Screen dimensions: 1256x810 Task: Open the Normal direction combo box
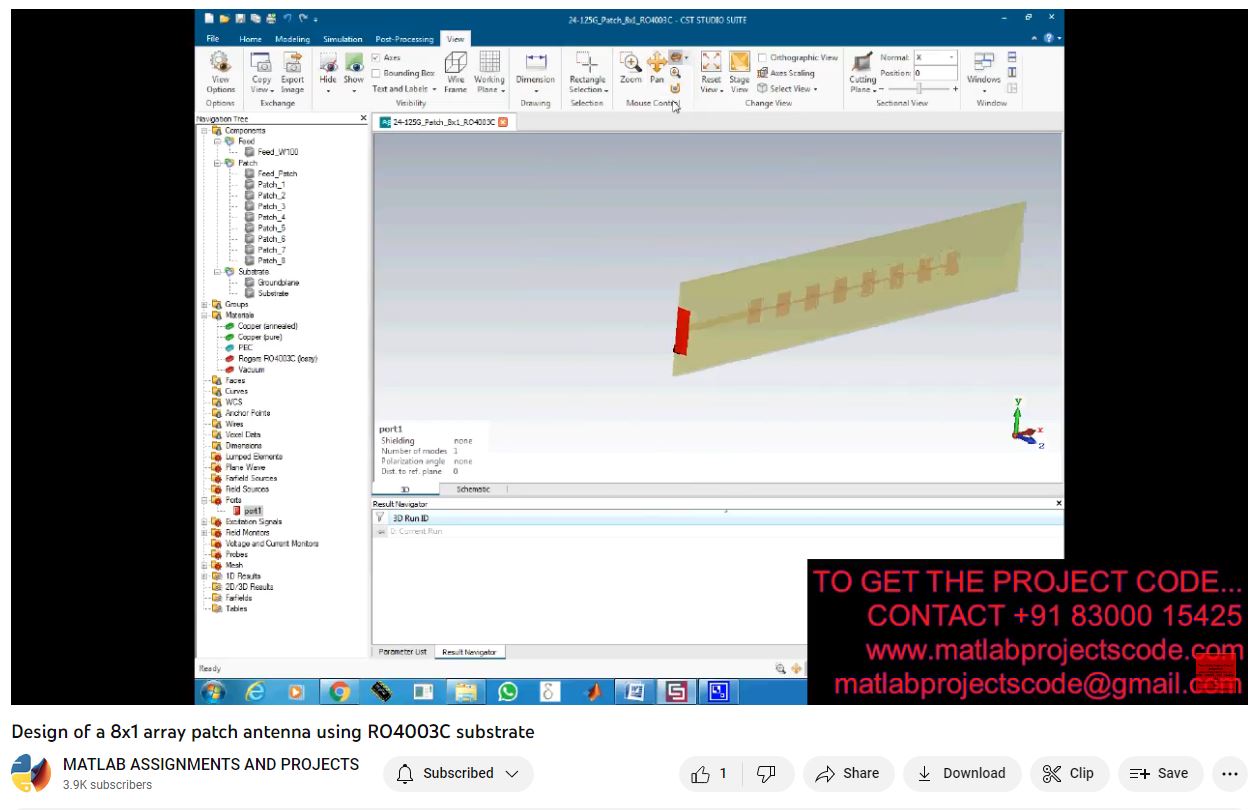pos(935,58)
